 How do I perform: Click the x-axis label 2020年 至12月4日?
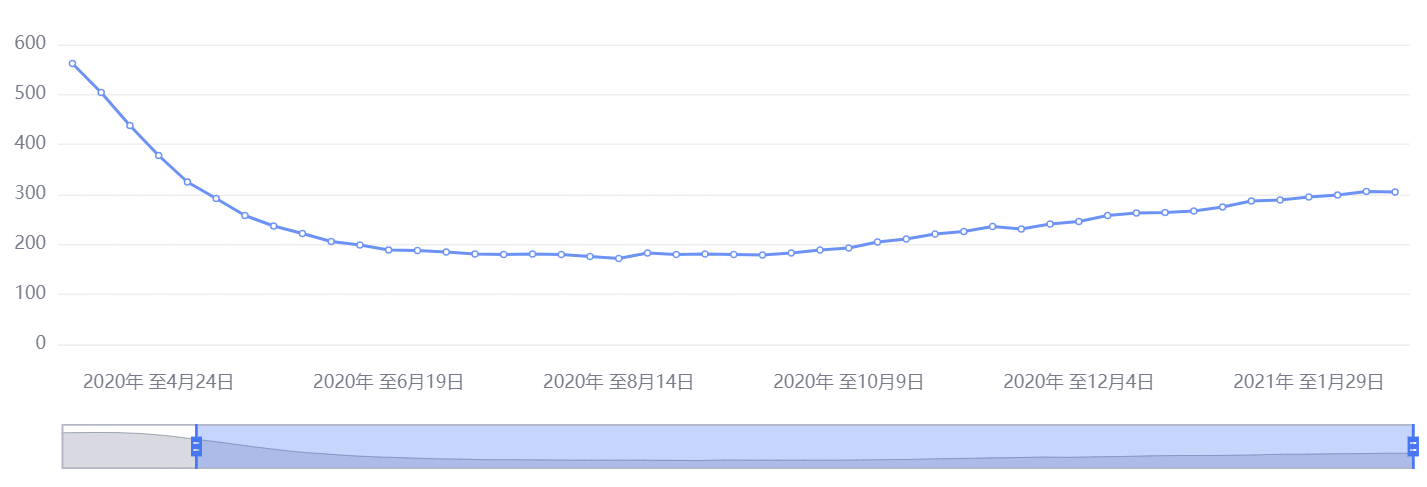[x=1078, y=381]
